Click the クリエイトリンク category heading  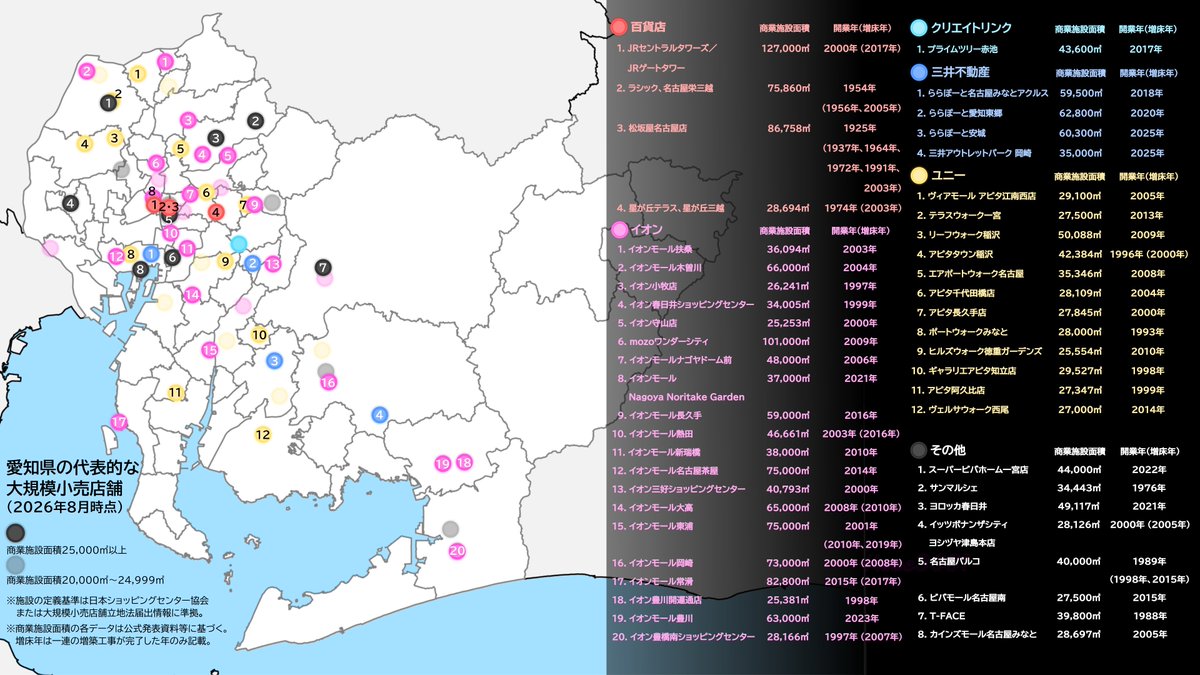[971, 28]
